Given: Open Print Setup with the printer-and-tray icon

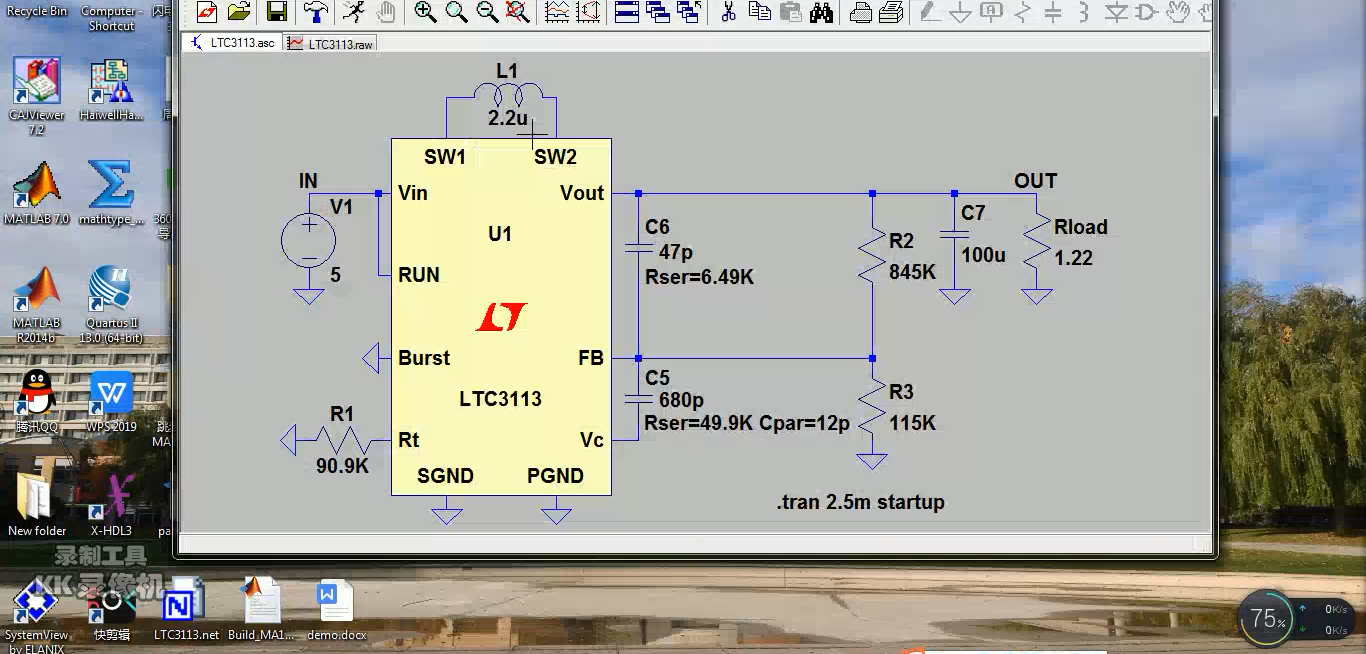Looking at the screenshot, I should point(891,12).
